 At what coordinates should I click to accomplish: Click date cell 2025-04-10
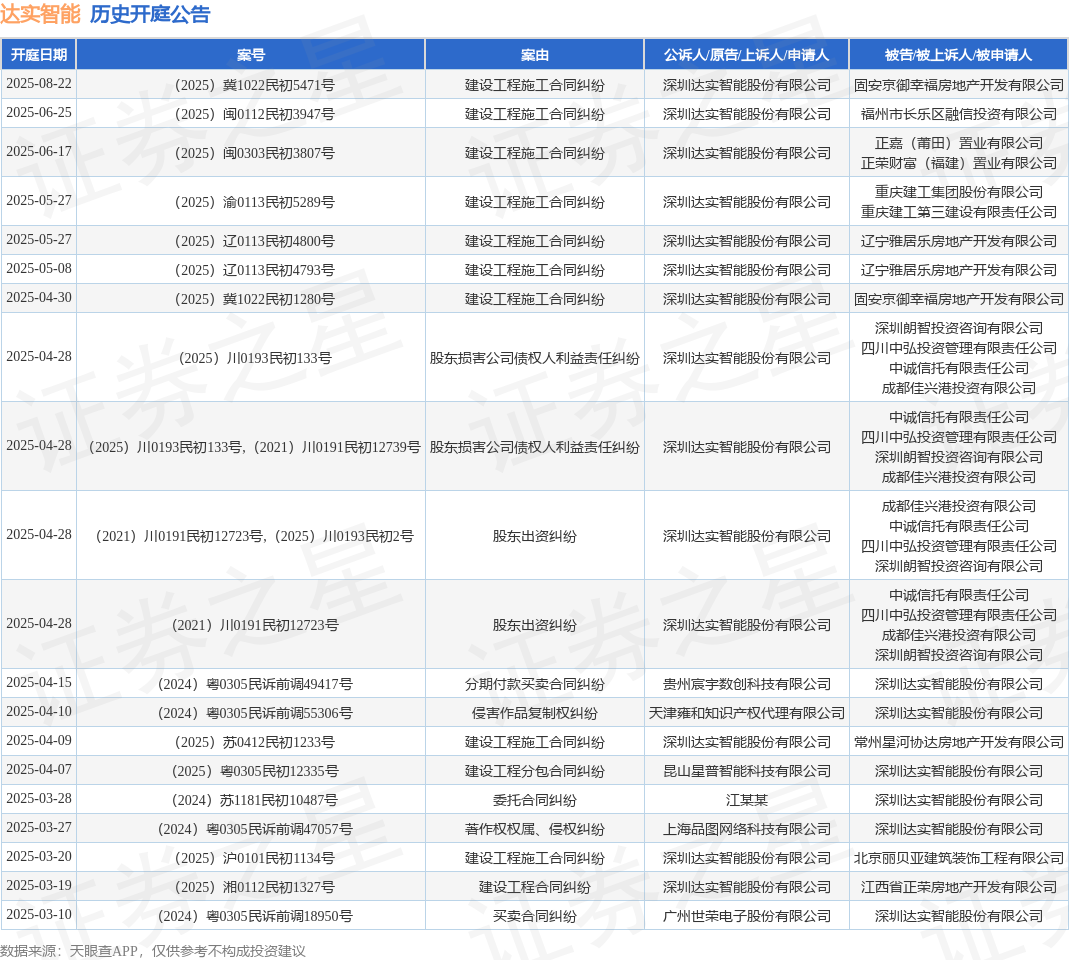coord(39,712)
